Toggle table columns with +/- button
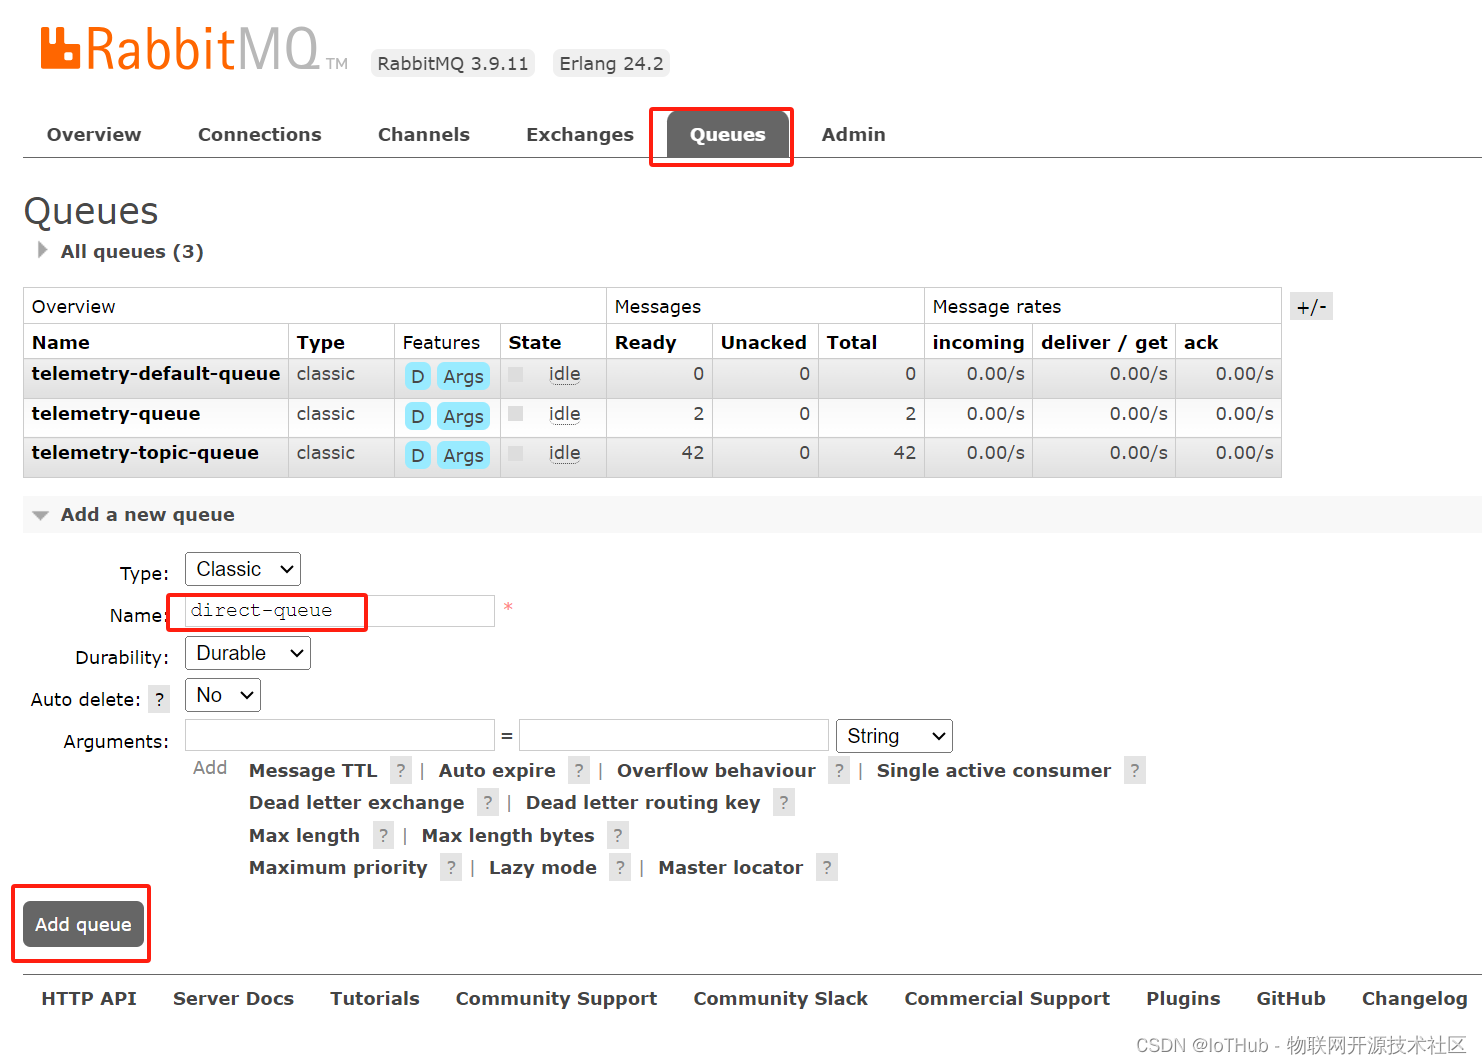 pyautogui.click(x=1311, y=307)
